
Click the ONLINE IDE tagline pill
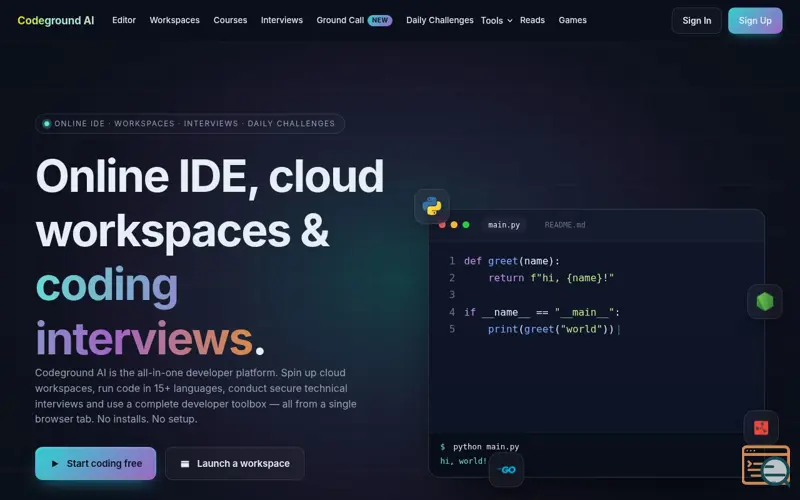point(190,123)
